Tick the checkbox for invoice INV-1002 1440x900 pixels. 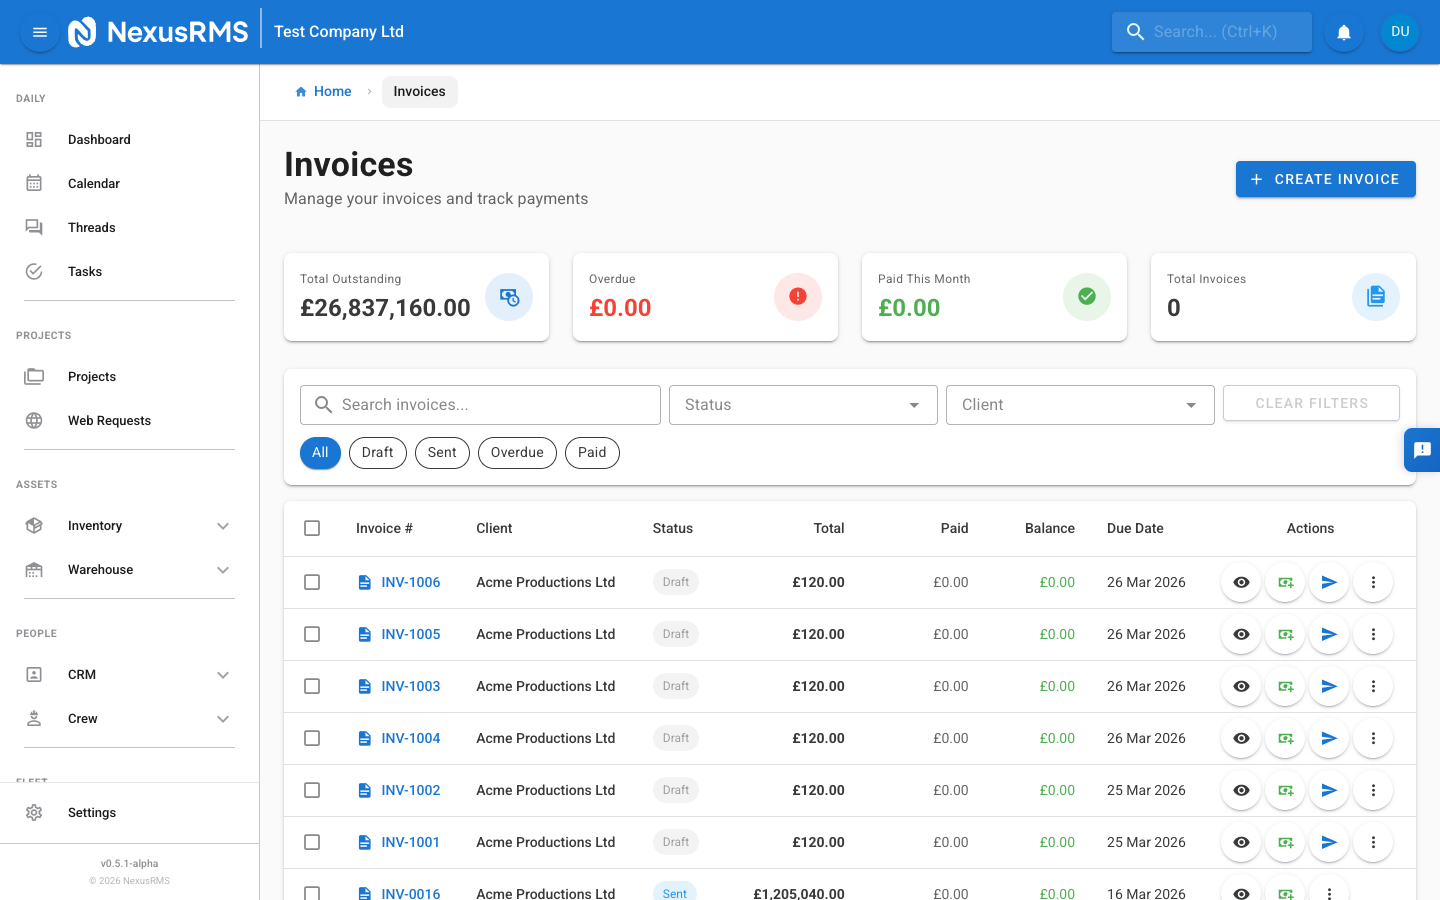point(311,790)
